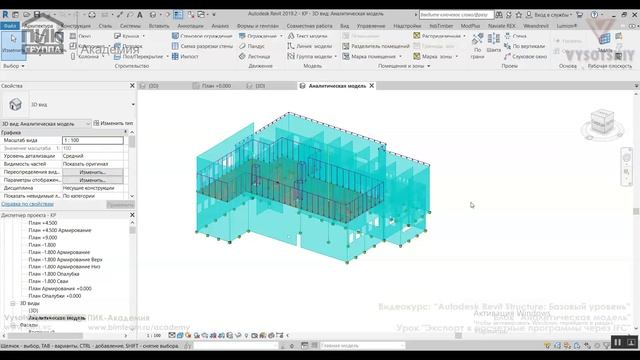This screenshot has width=640, height=360.
Task: Open the Roof (Крыша) tool dropdown arrow
Action: pyautogui.click(x=144, y=36)
